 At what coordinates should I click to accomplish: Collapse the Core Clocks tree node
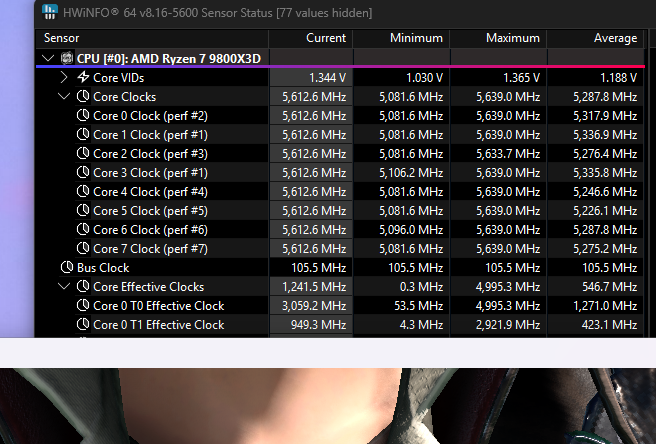pyautogui.click(x=65, y=97)
